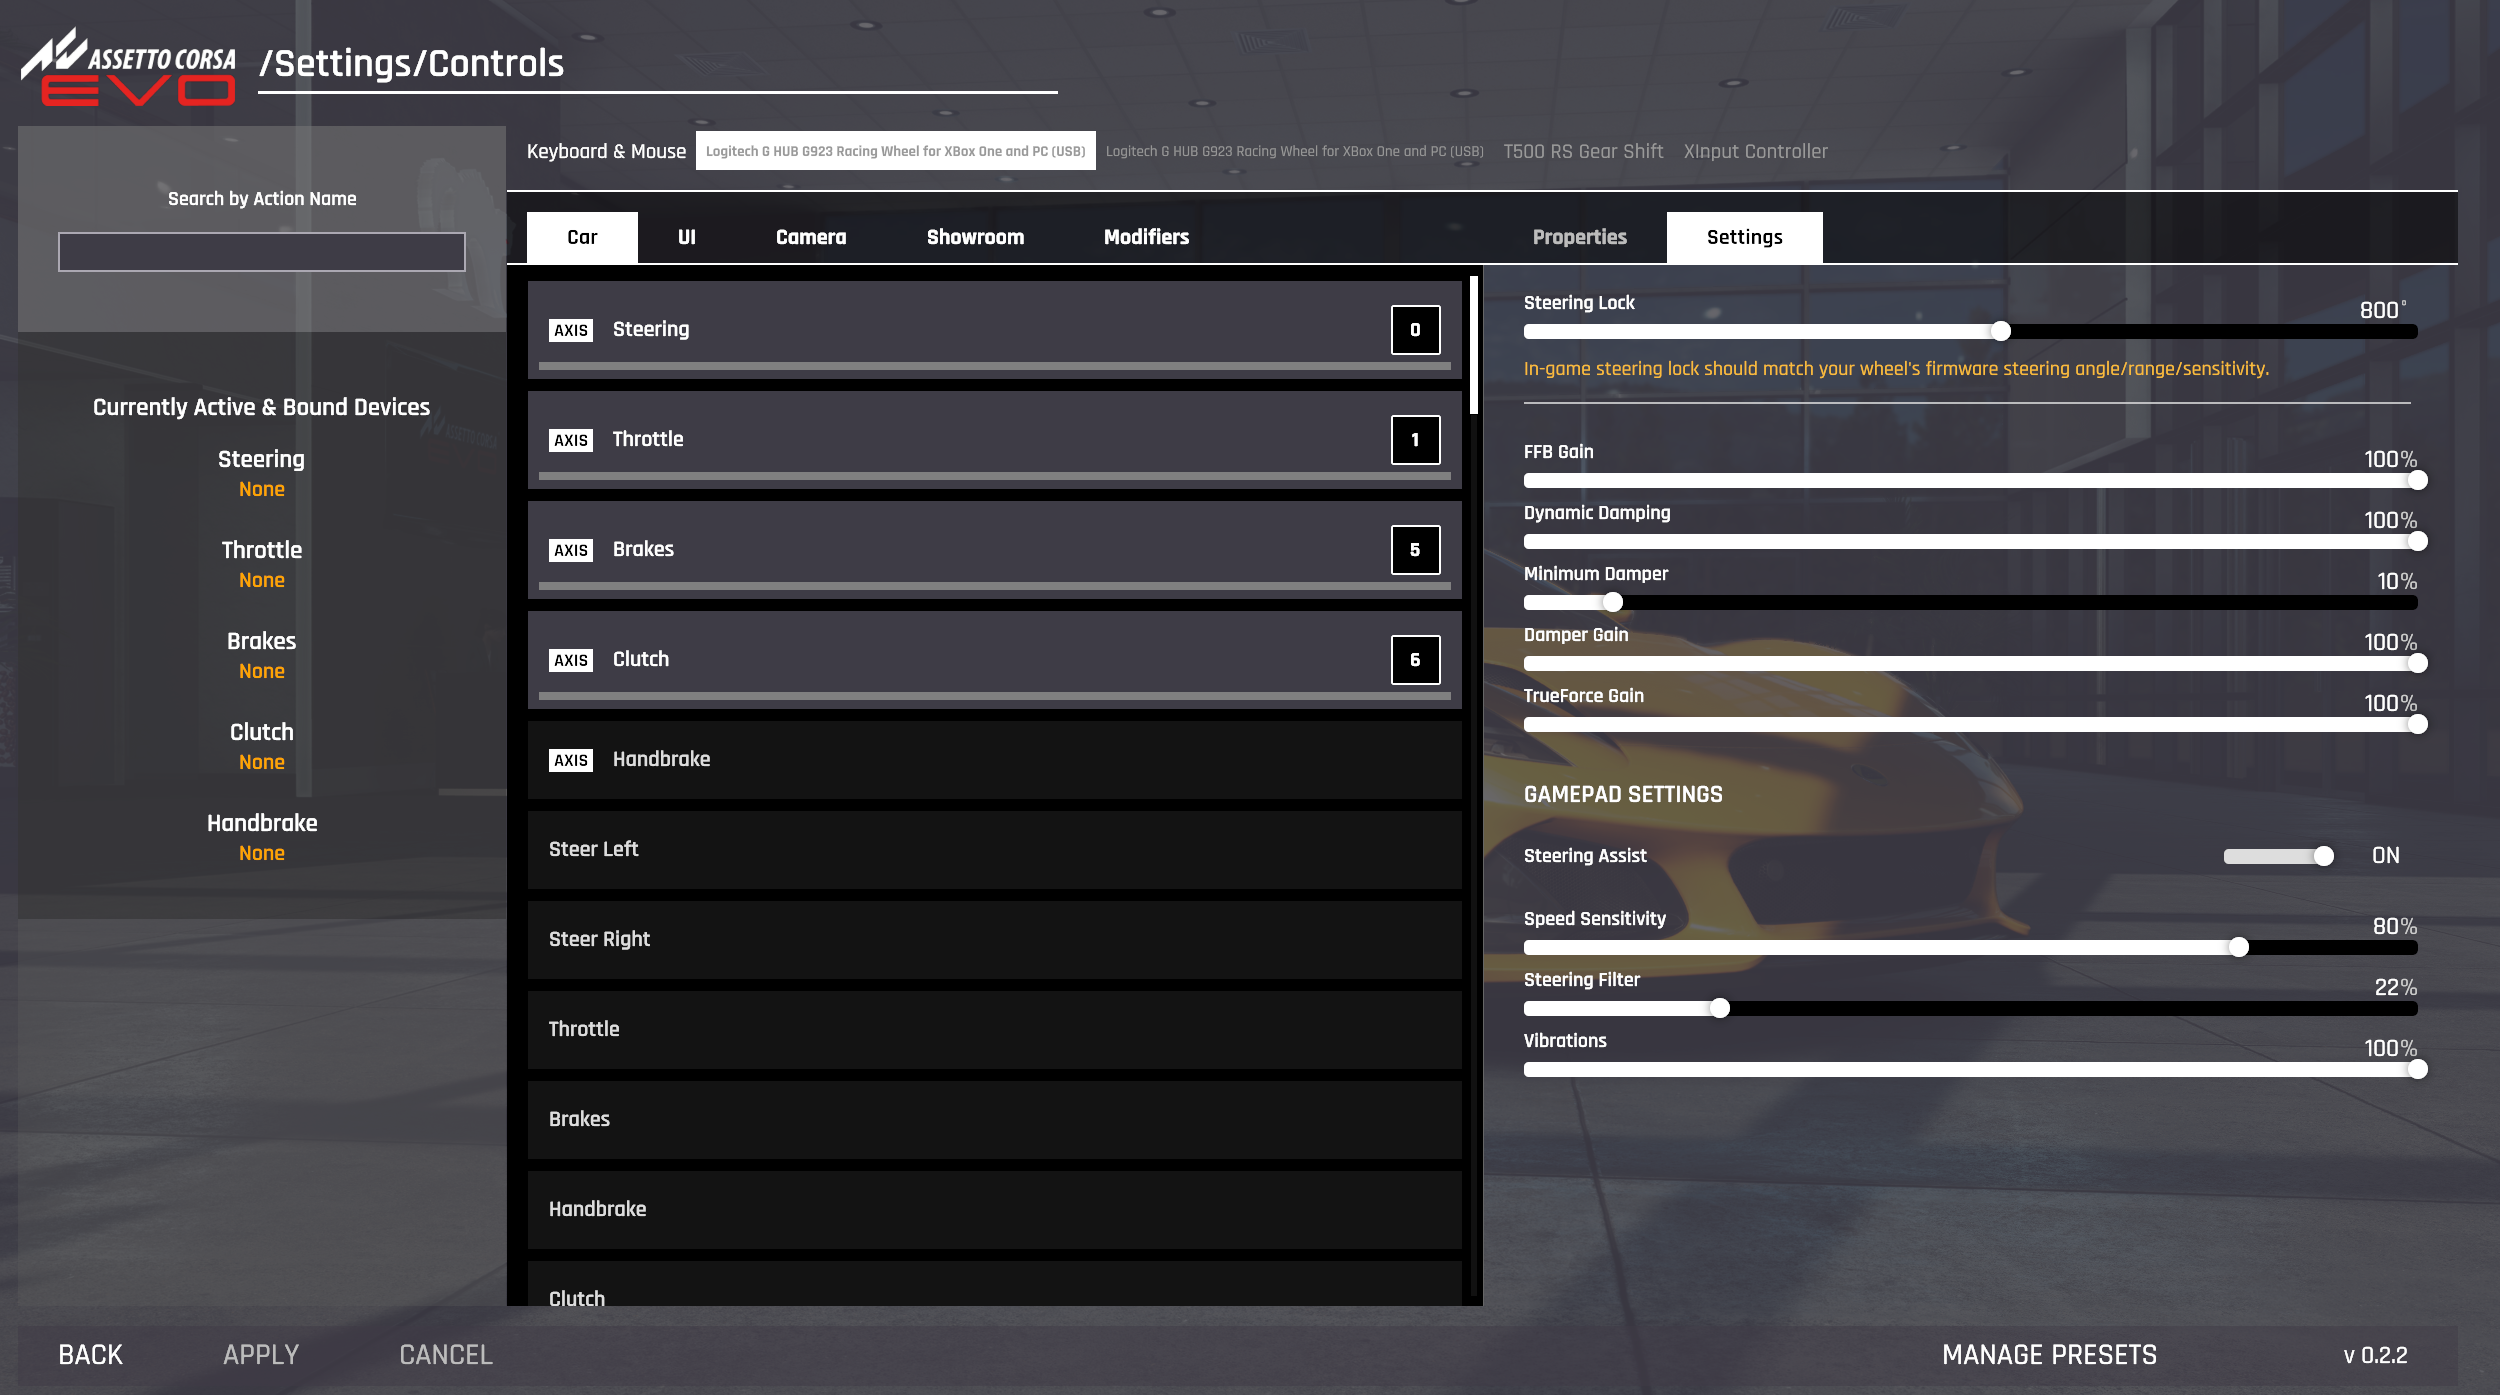Toggle Steering Assist off
The width and height of the screenshot is (2500, 1395).
point(2278,855)
